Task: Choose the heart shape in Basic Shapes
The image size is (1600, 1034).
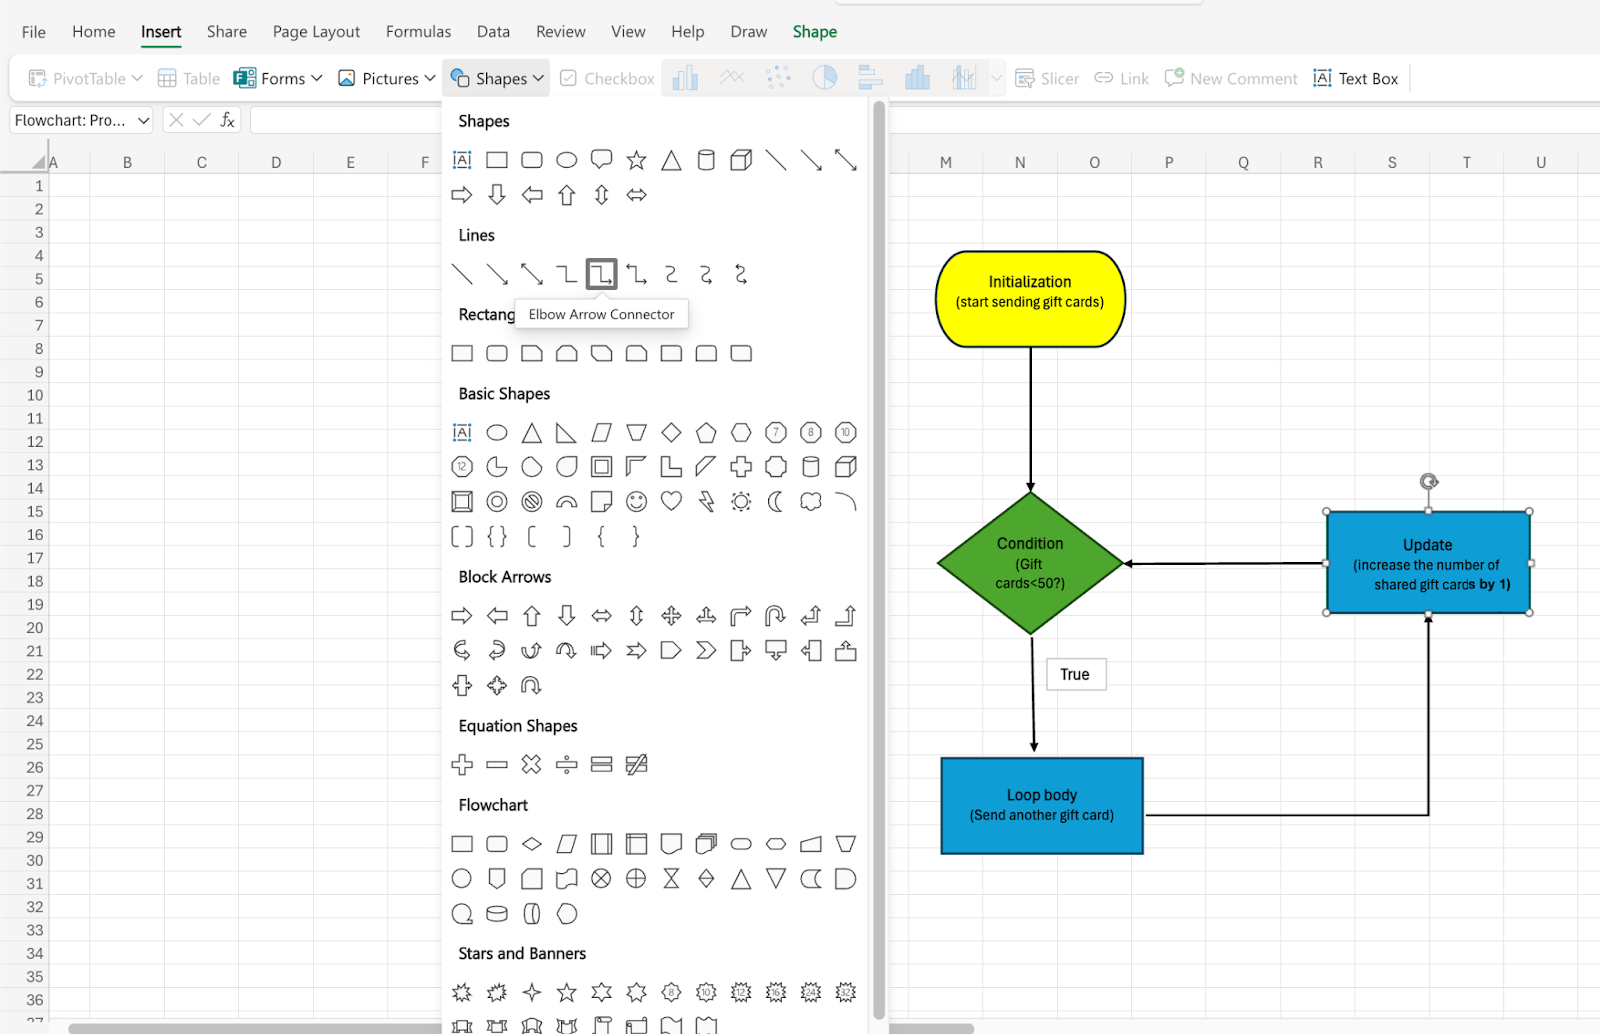Action: click(x=671, y=502)
